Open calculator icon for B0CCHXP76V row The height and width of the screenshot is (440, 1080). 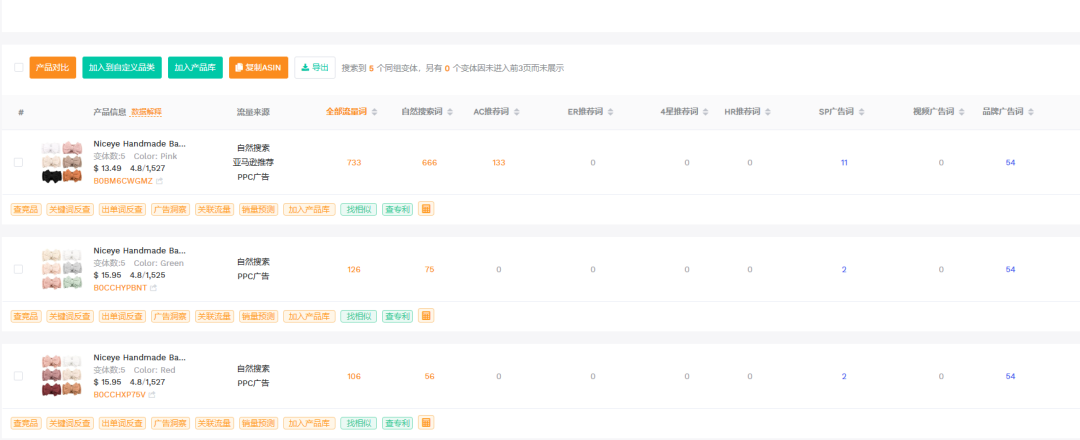coord(426,422)
